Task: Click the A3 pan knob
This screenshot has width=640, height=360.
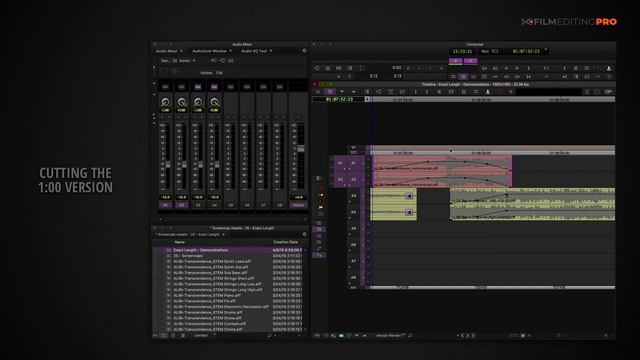Action: coord(198,102)
